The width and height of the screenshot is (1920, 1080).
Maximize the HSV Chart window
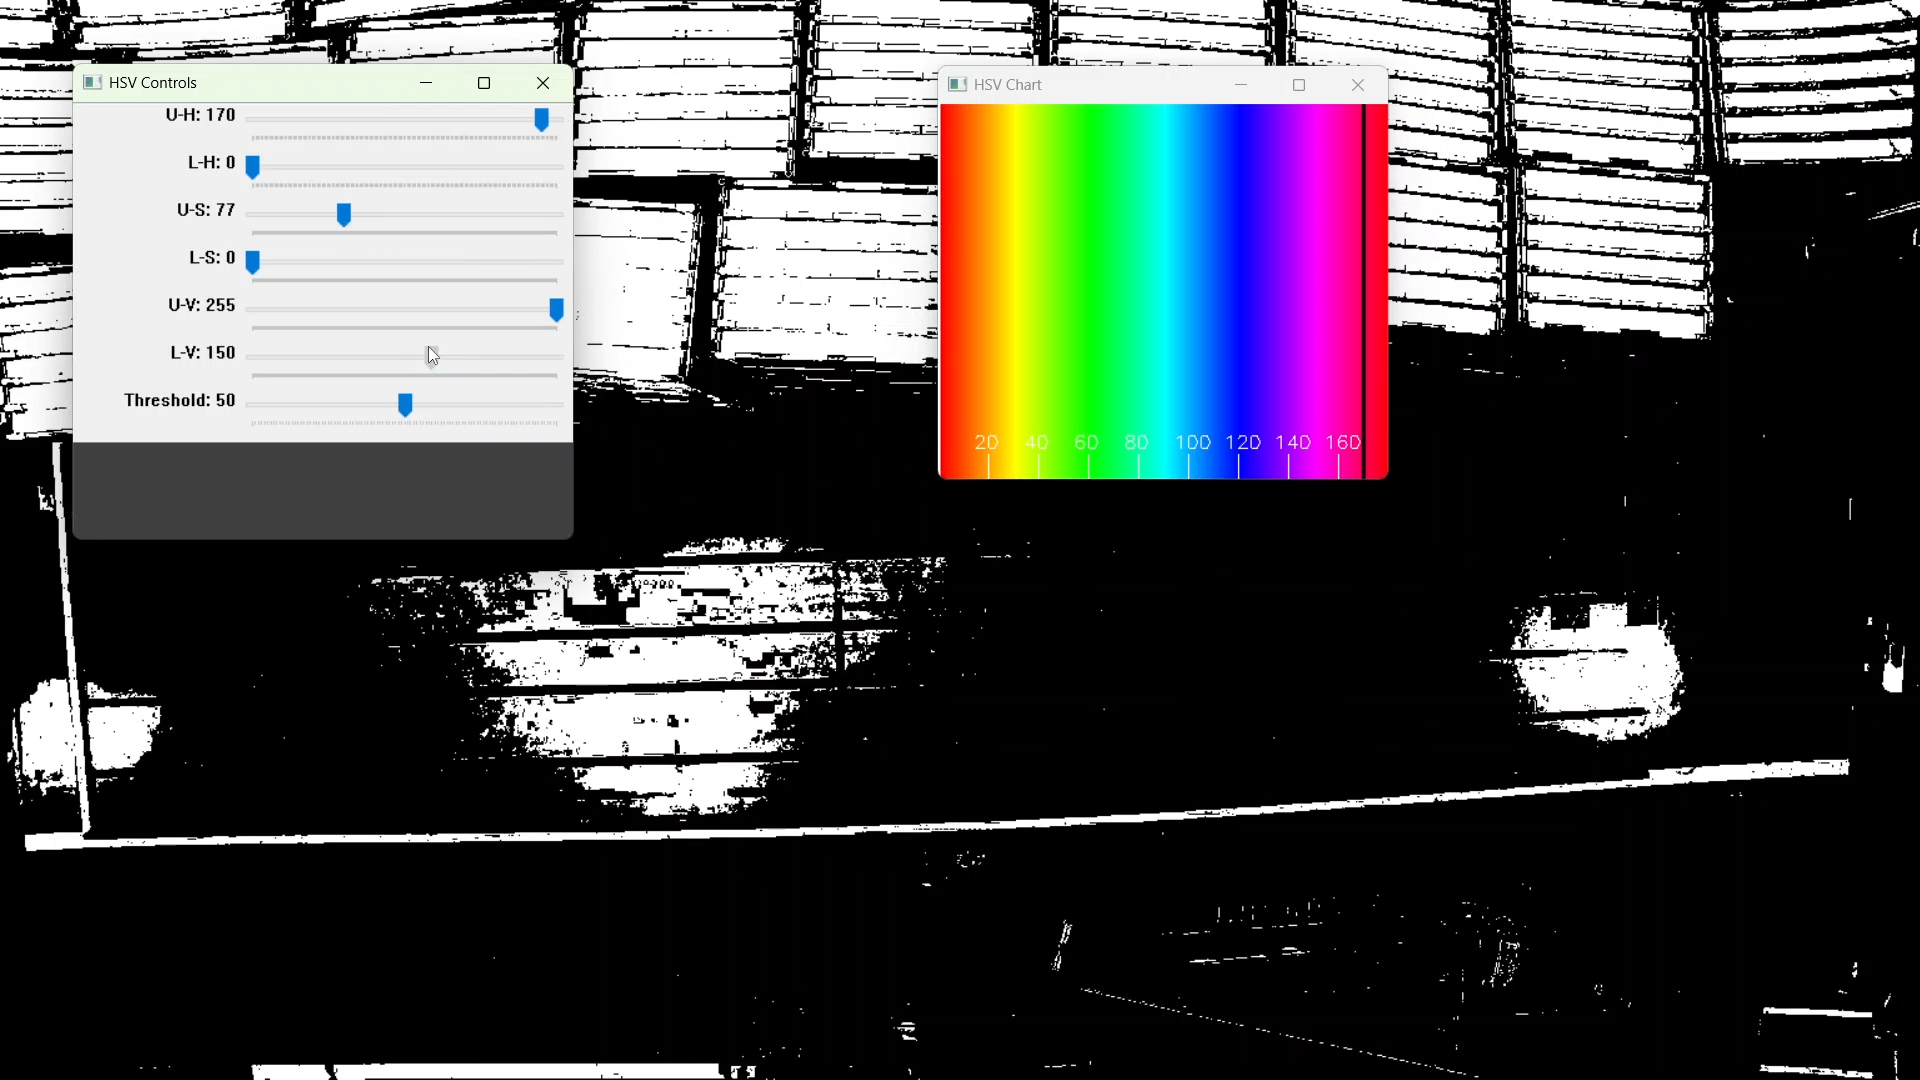(1299, 85)
